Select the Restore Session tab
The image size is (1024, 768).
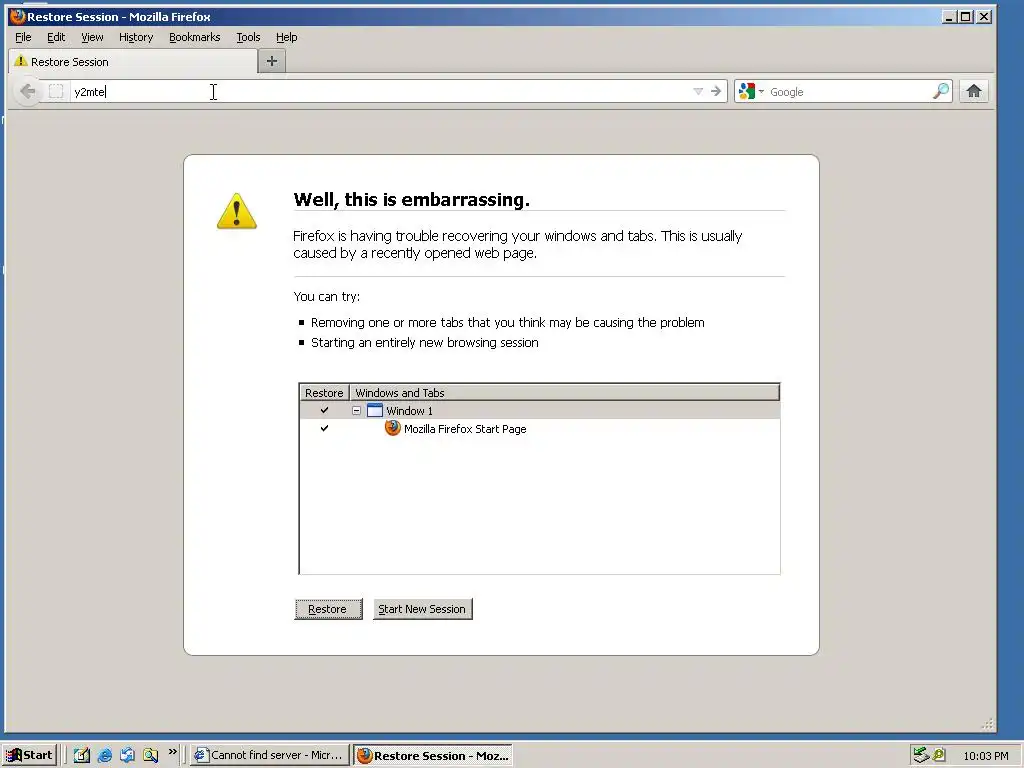133,61
